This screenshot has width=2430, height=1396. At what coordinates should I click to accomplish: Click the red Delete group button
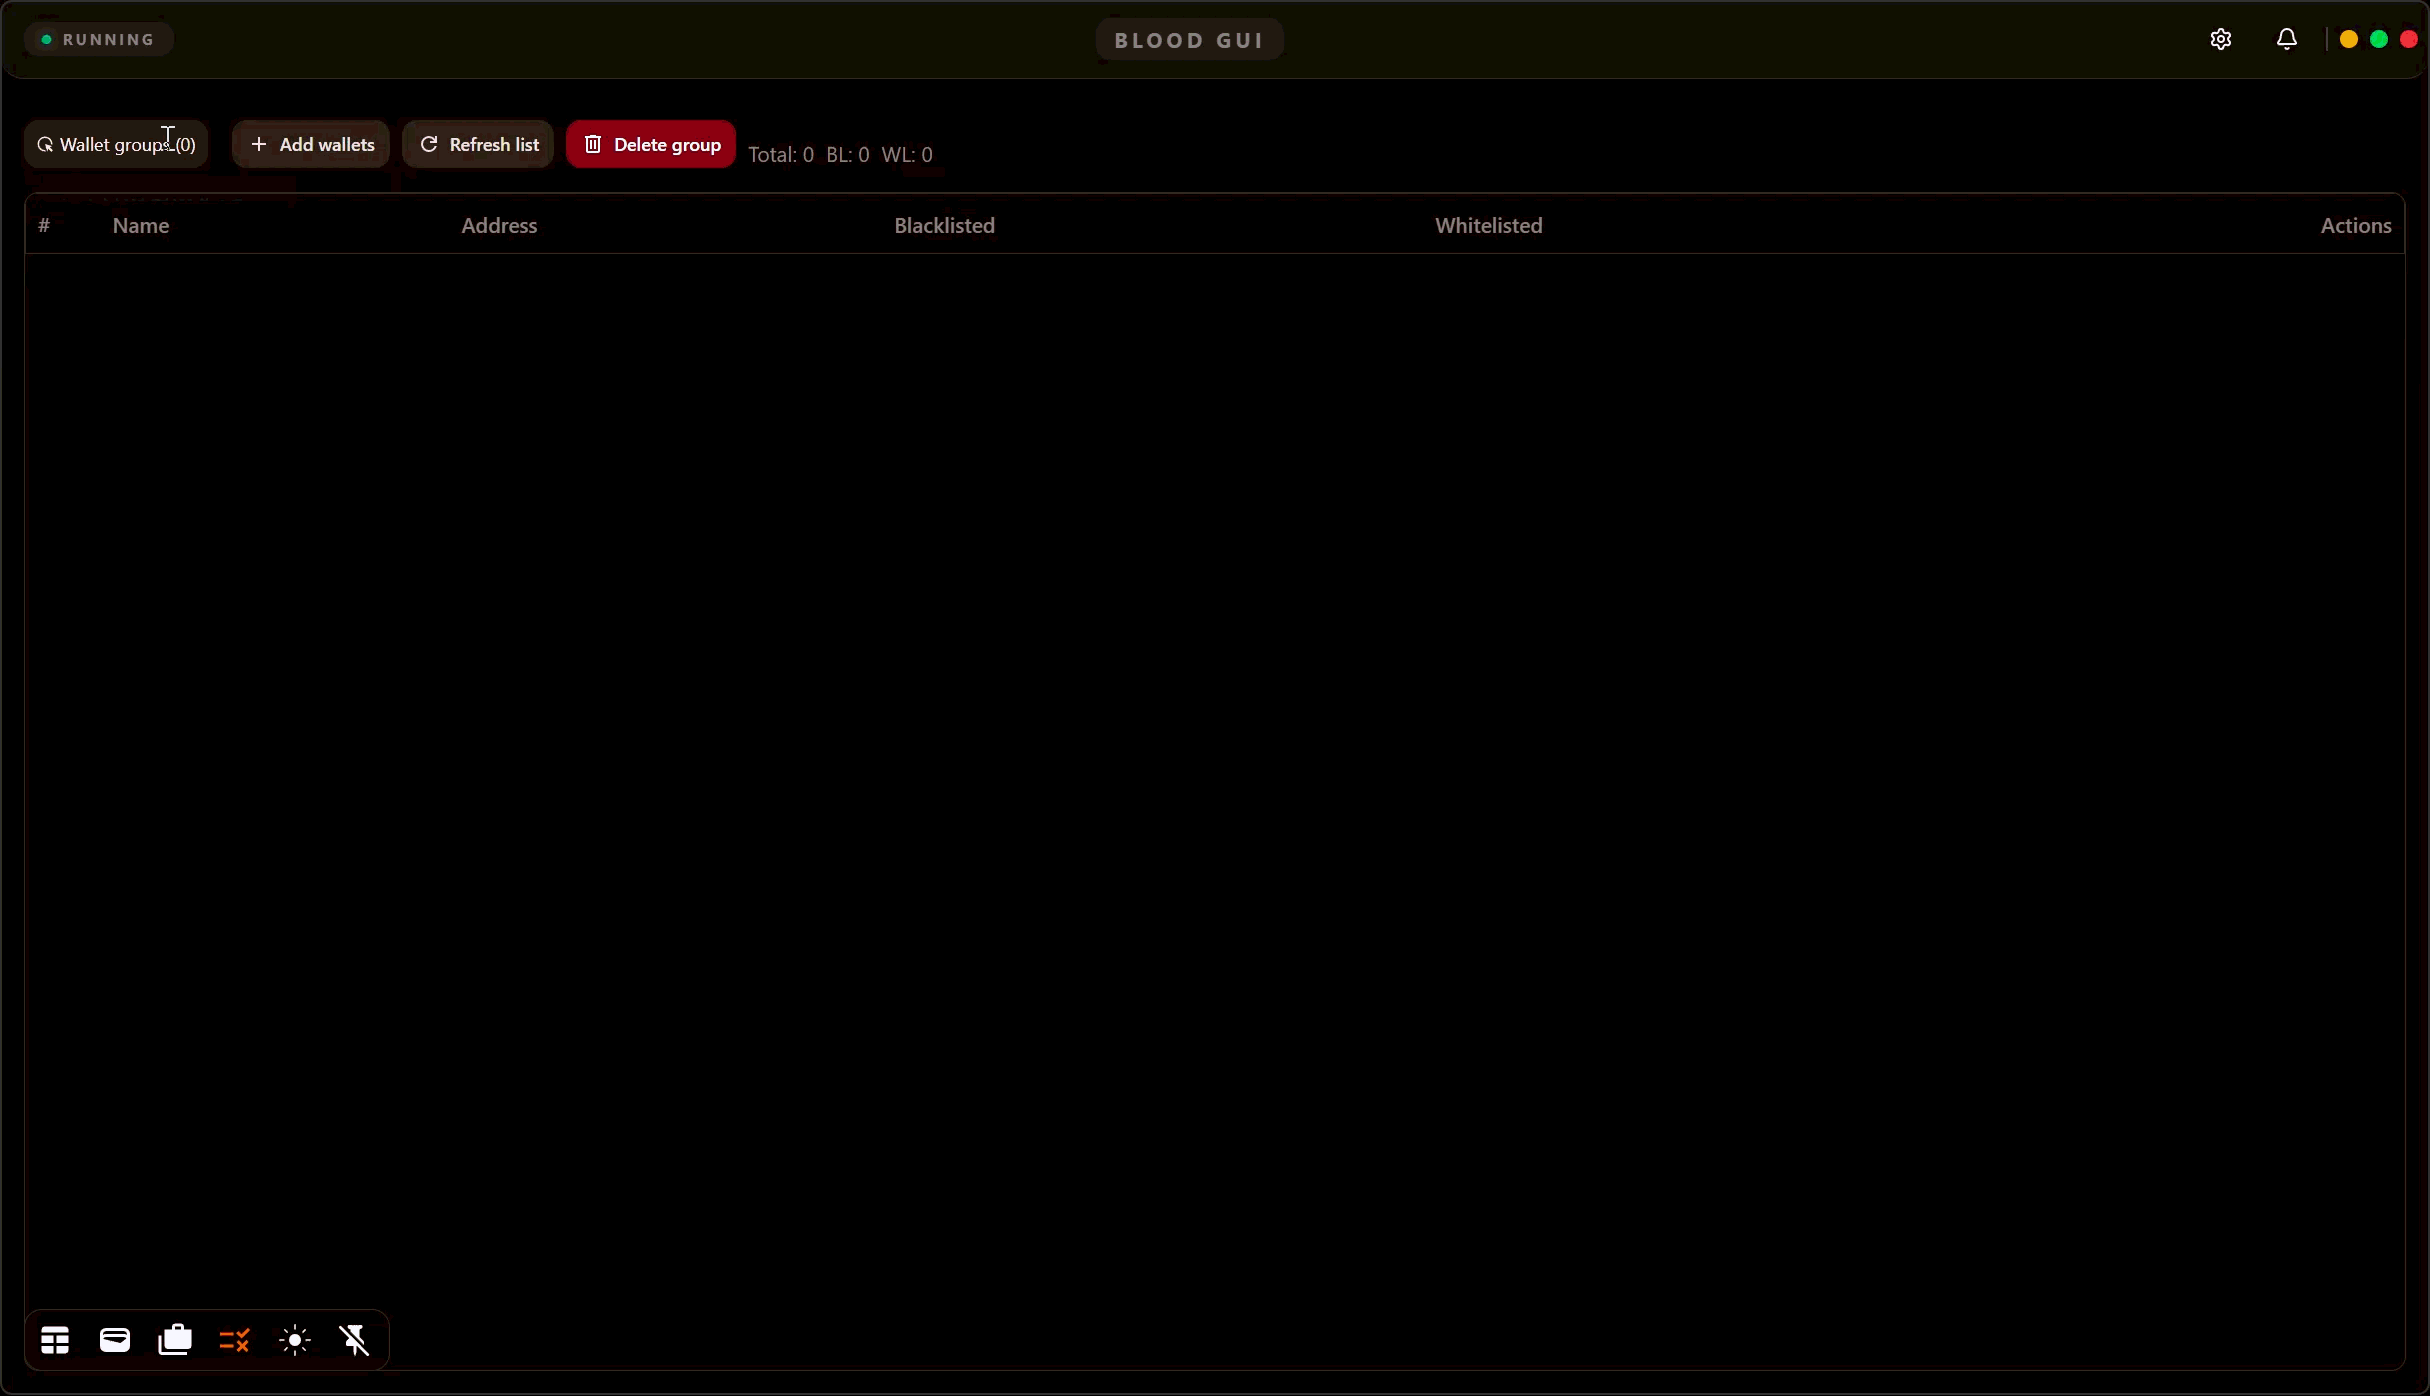point(651,145)
